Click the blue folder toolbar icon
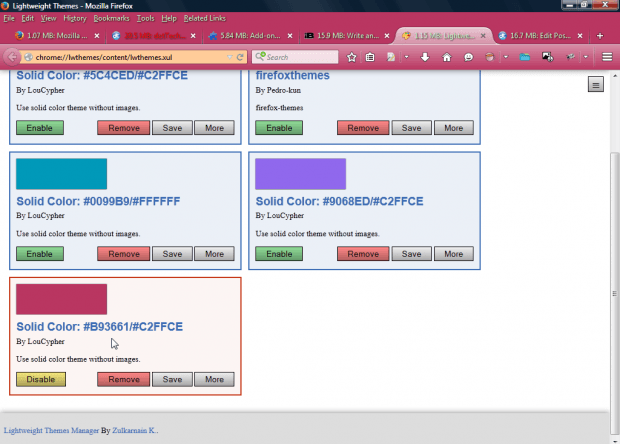The image size is (620, 444). pyautogui.click(x=525, y=57)
